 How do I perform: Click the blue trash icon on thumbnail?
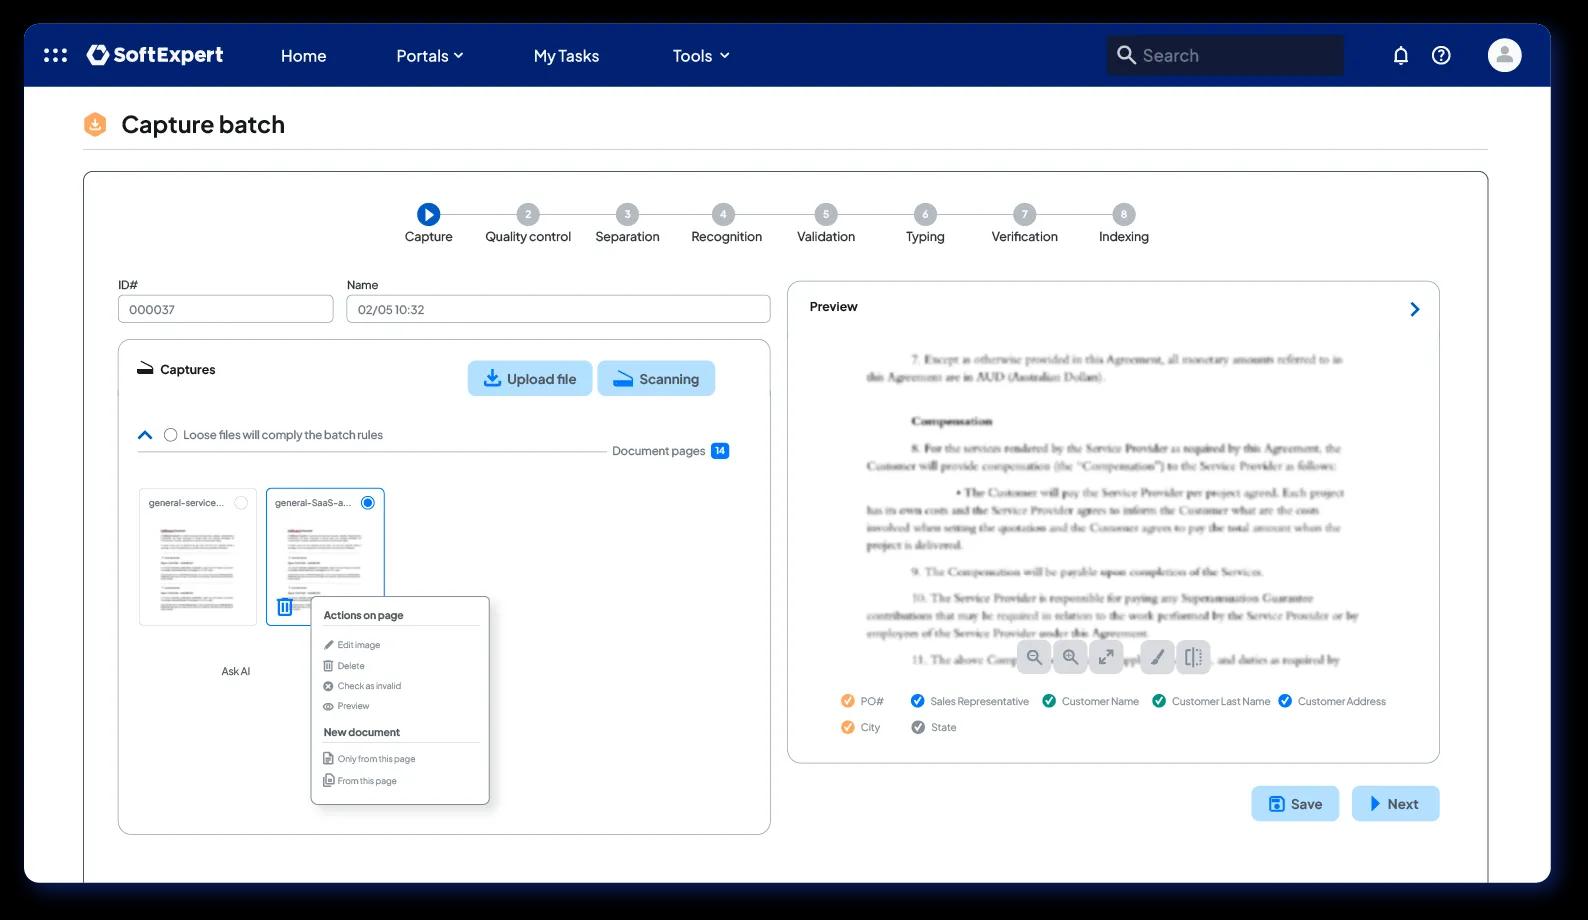coord(285,607)
